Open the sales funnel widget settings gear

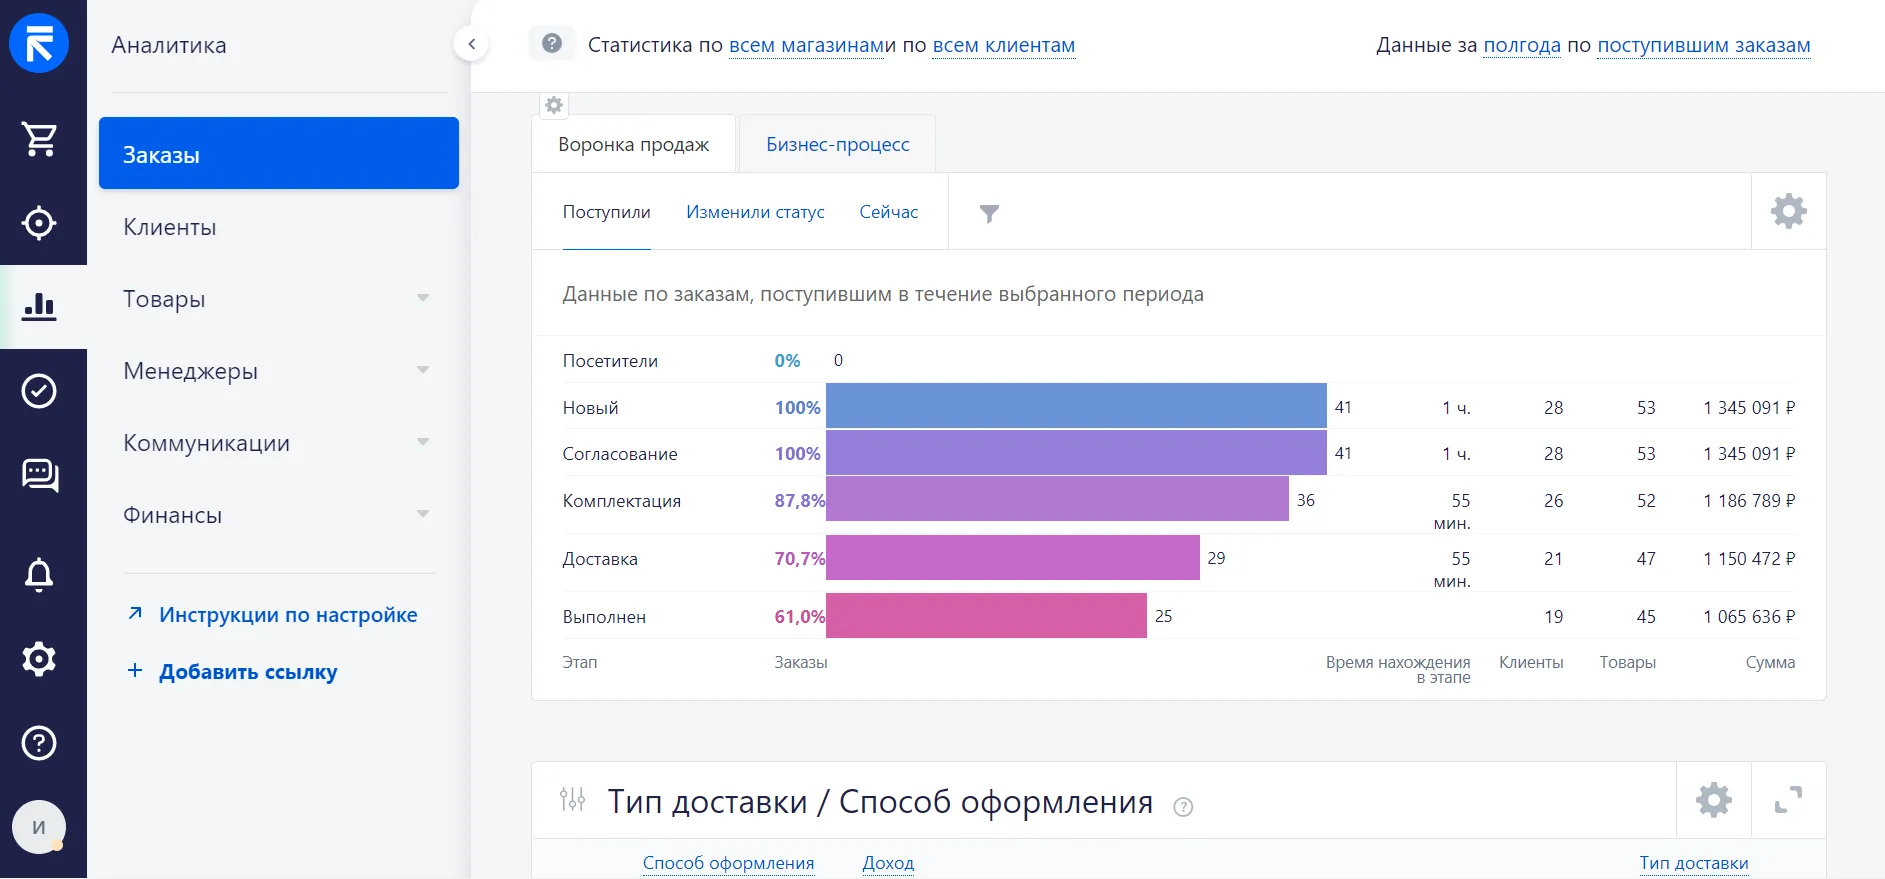coord(1789,211)
